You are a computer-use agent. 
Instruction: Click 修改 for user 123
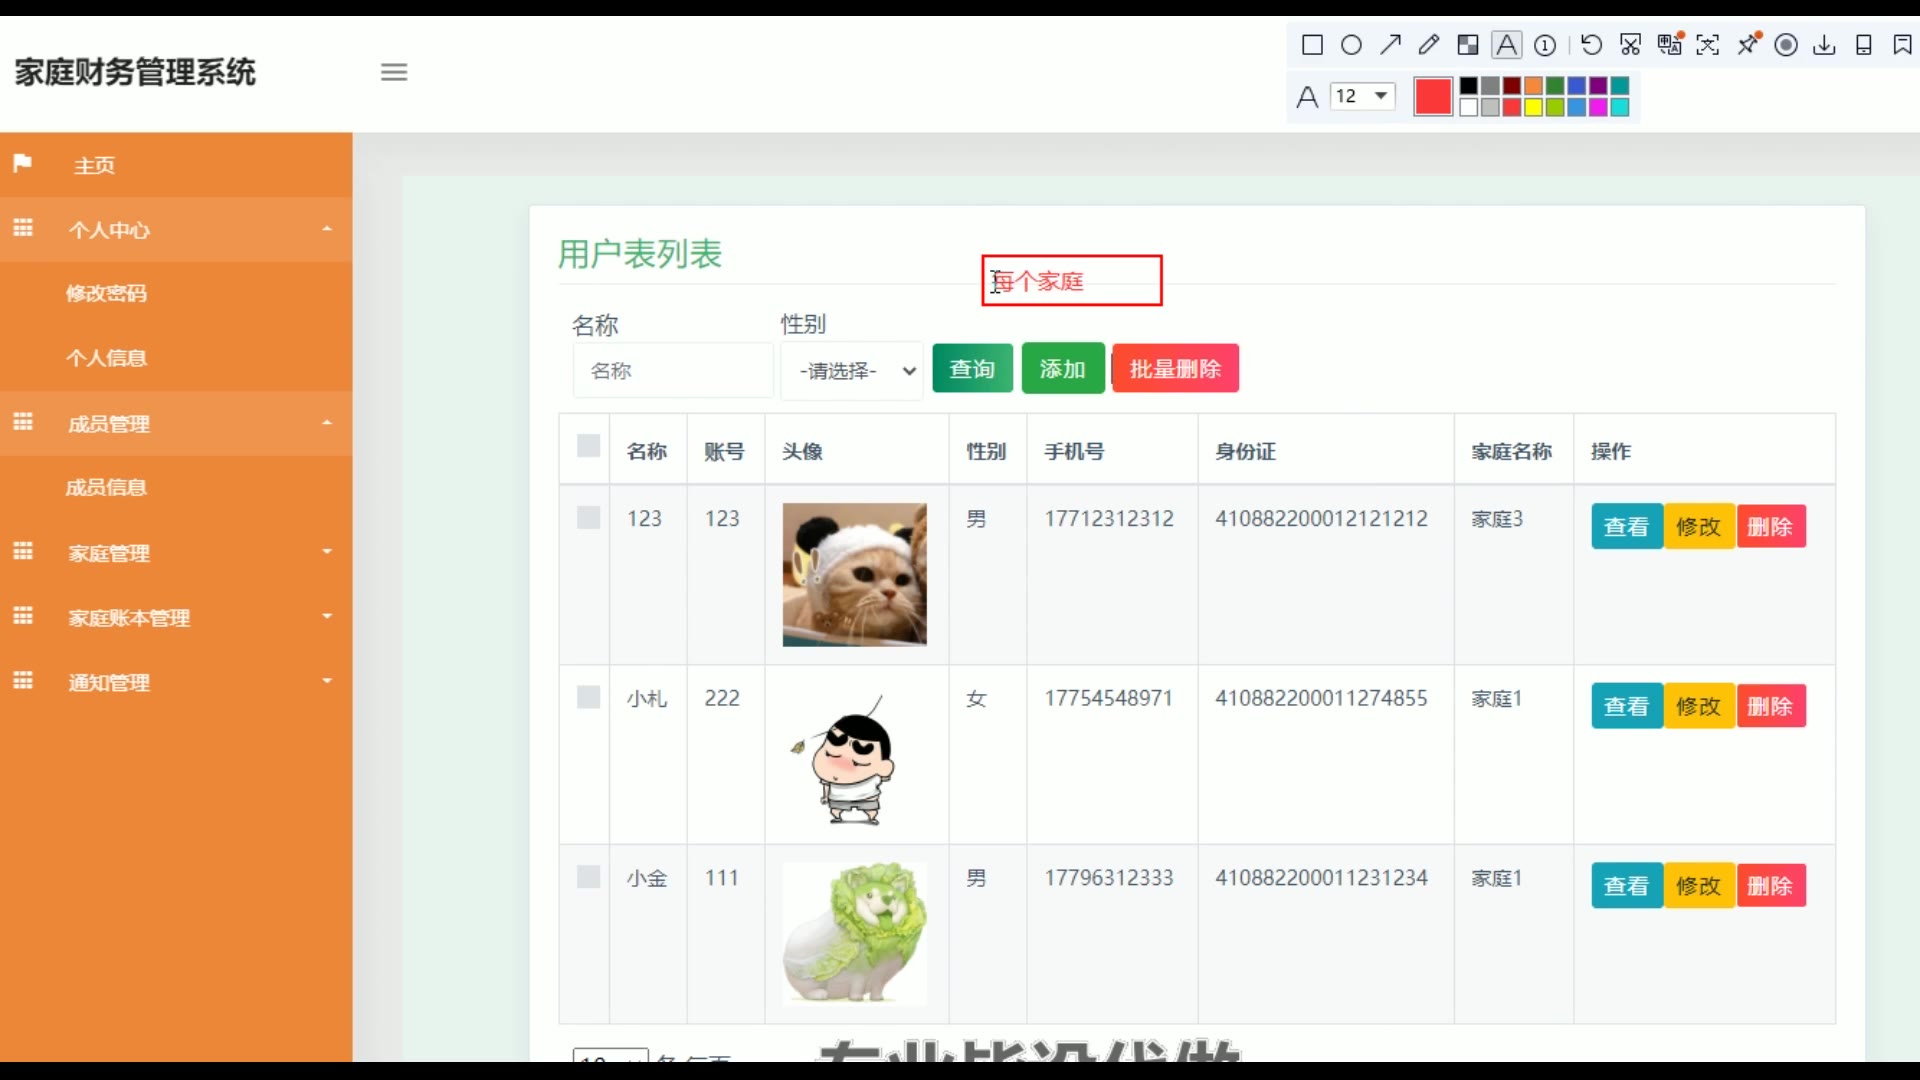(1698, 527)
